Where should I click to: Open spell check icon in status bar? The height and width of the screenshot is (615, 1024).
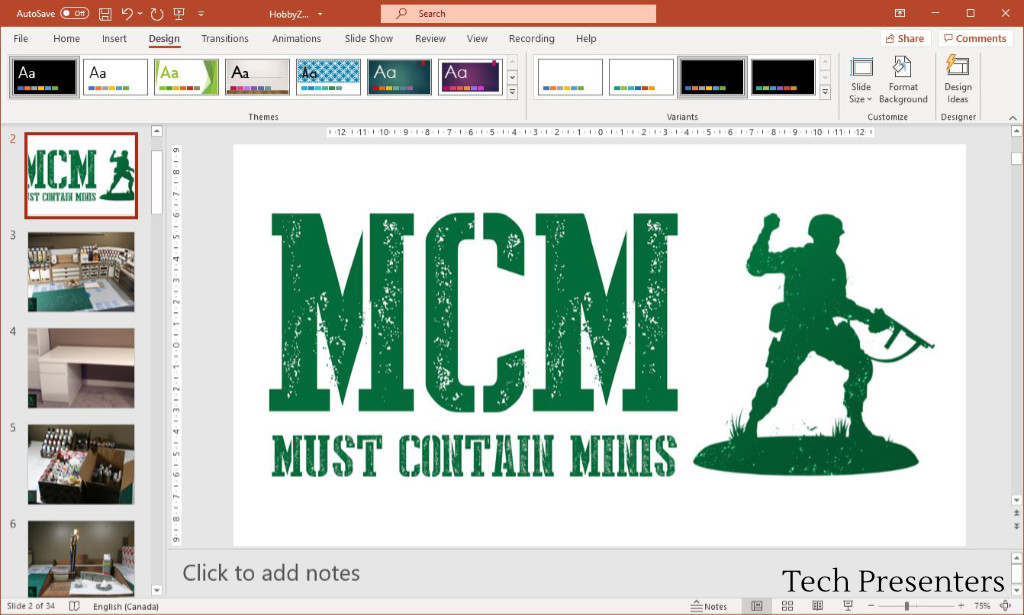pos(74,607)
